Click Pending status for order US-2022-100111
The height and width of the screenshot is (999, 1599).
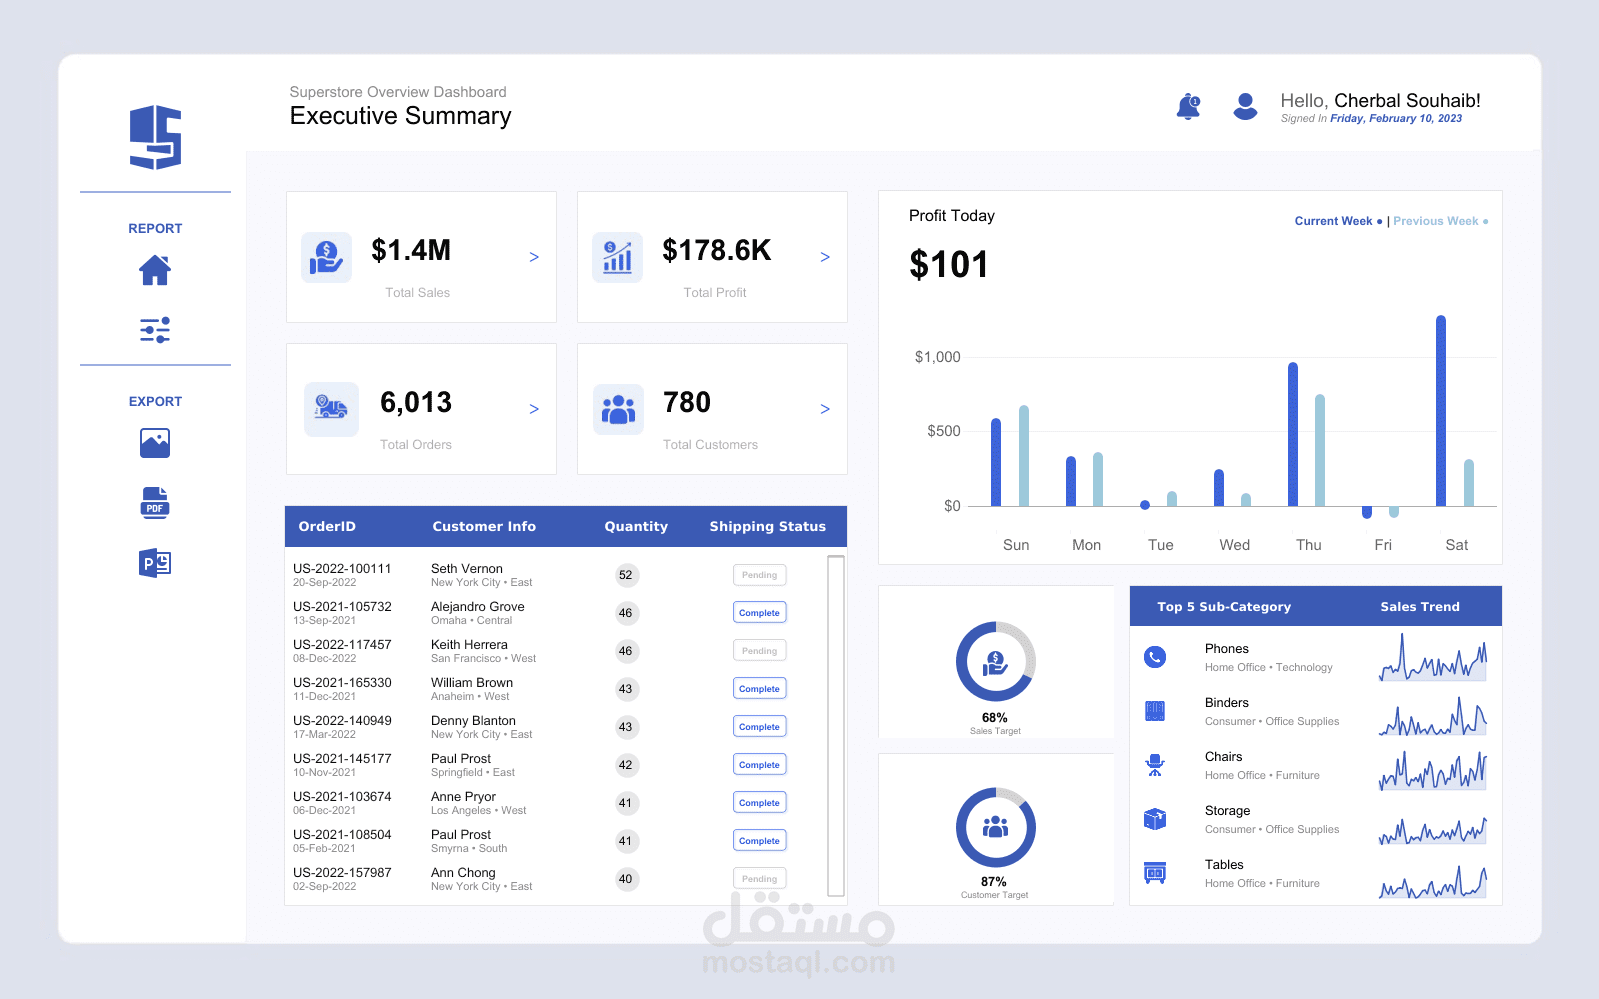760,575
